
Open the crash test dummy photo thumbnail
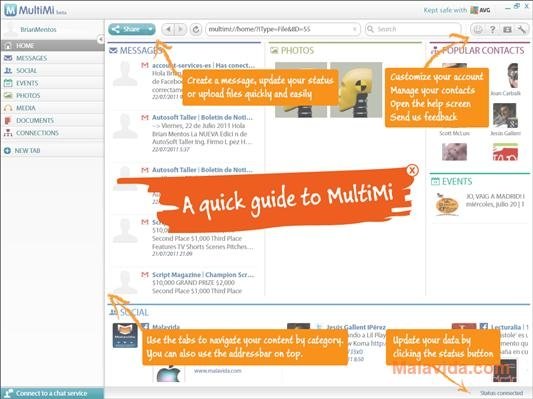point(356,90)
